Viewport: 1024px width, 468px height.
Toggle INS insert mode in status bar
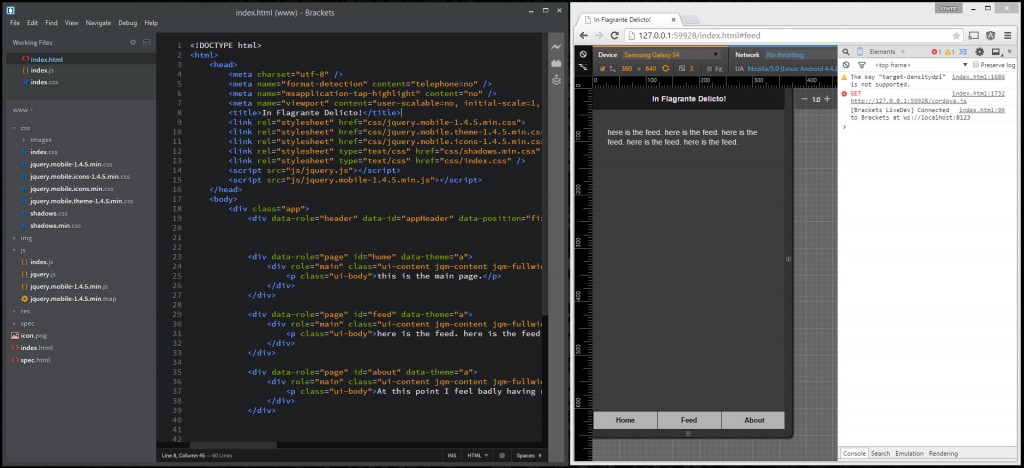pyautogui.click(x=452, y=456)
